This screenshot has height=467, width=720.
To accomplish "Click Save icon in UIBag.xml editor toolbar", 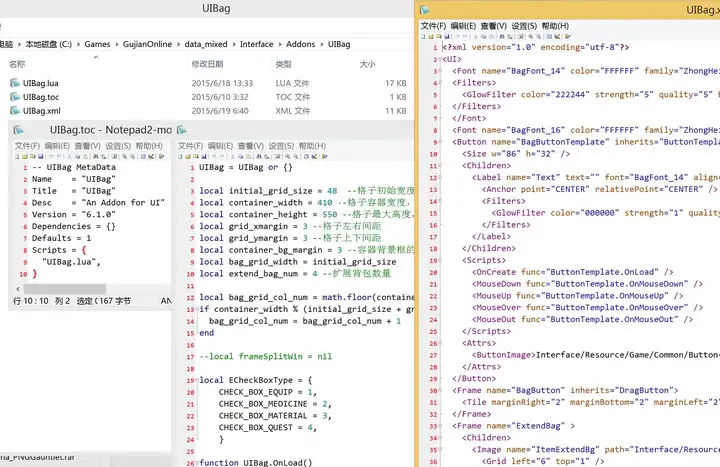I will coord(446,36).
